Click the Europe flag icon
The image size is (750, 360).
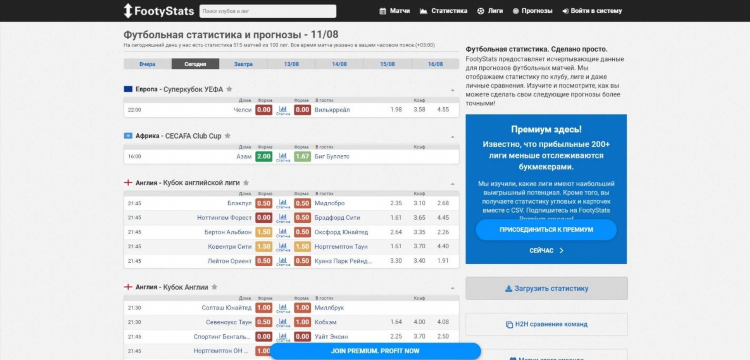(128, 89)
